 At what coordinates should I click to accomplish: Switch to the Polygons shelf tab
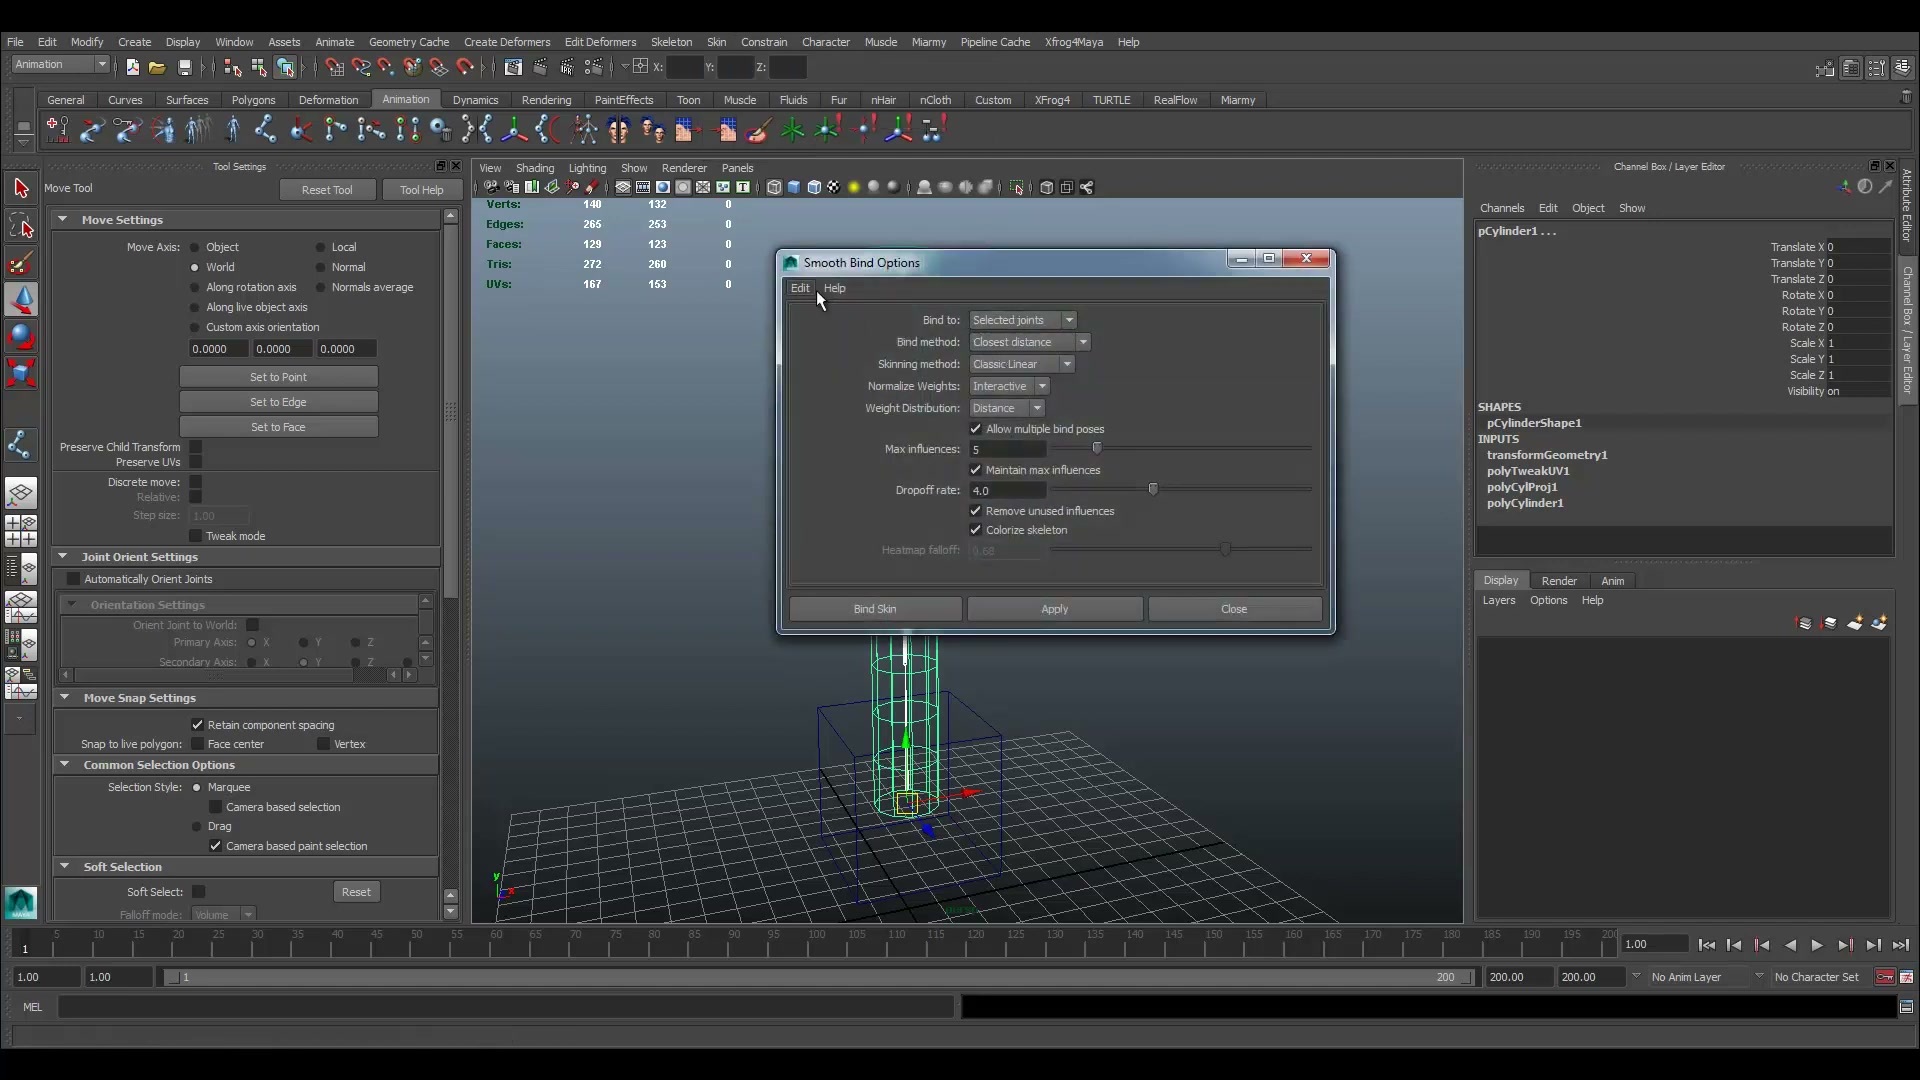253,100
